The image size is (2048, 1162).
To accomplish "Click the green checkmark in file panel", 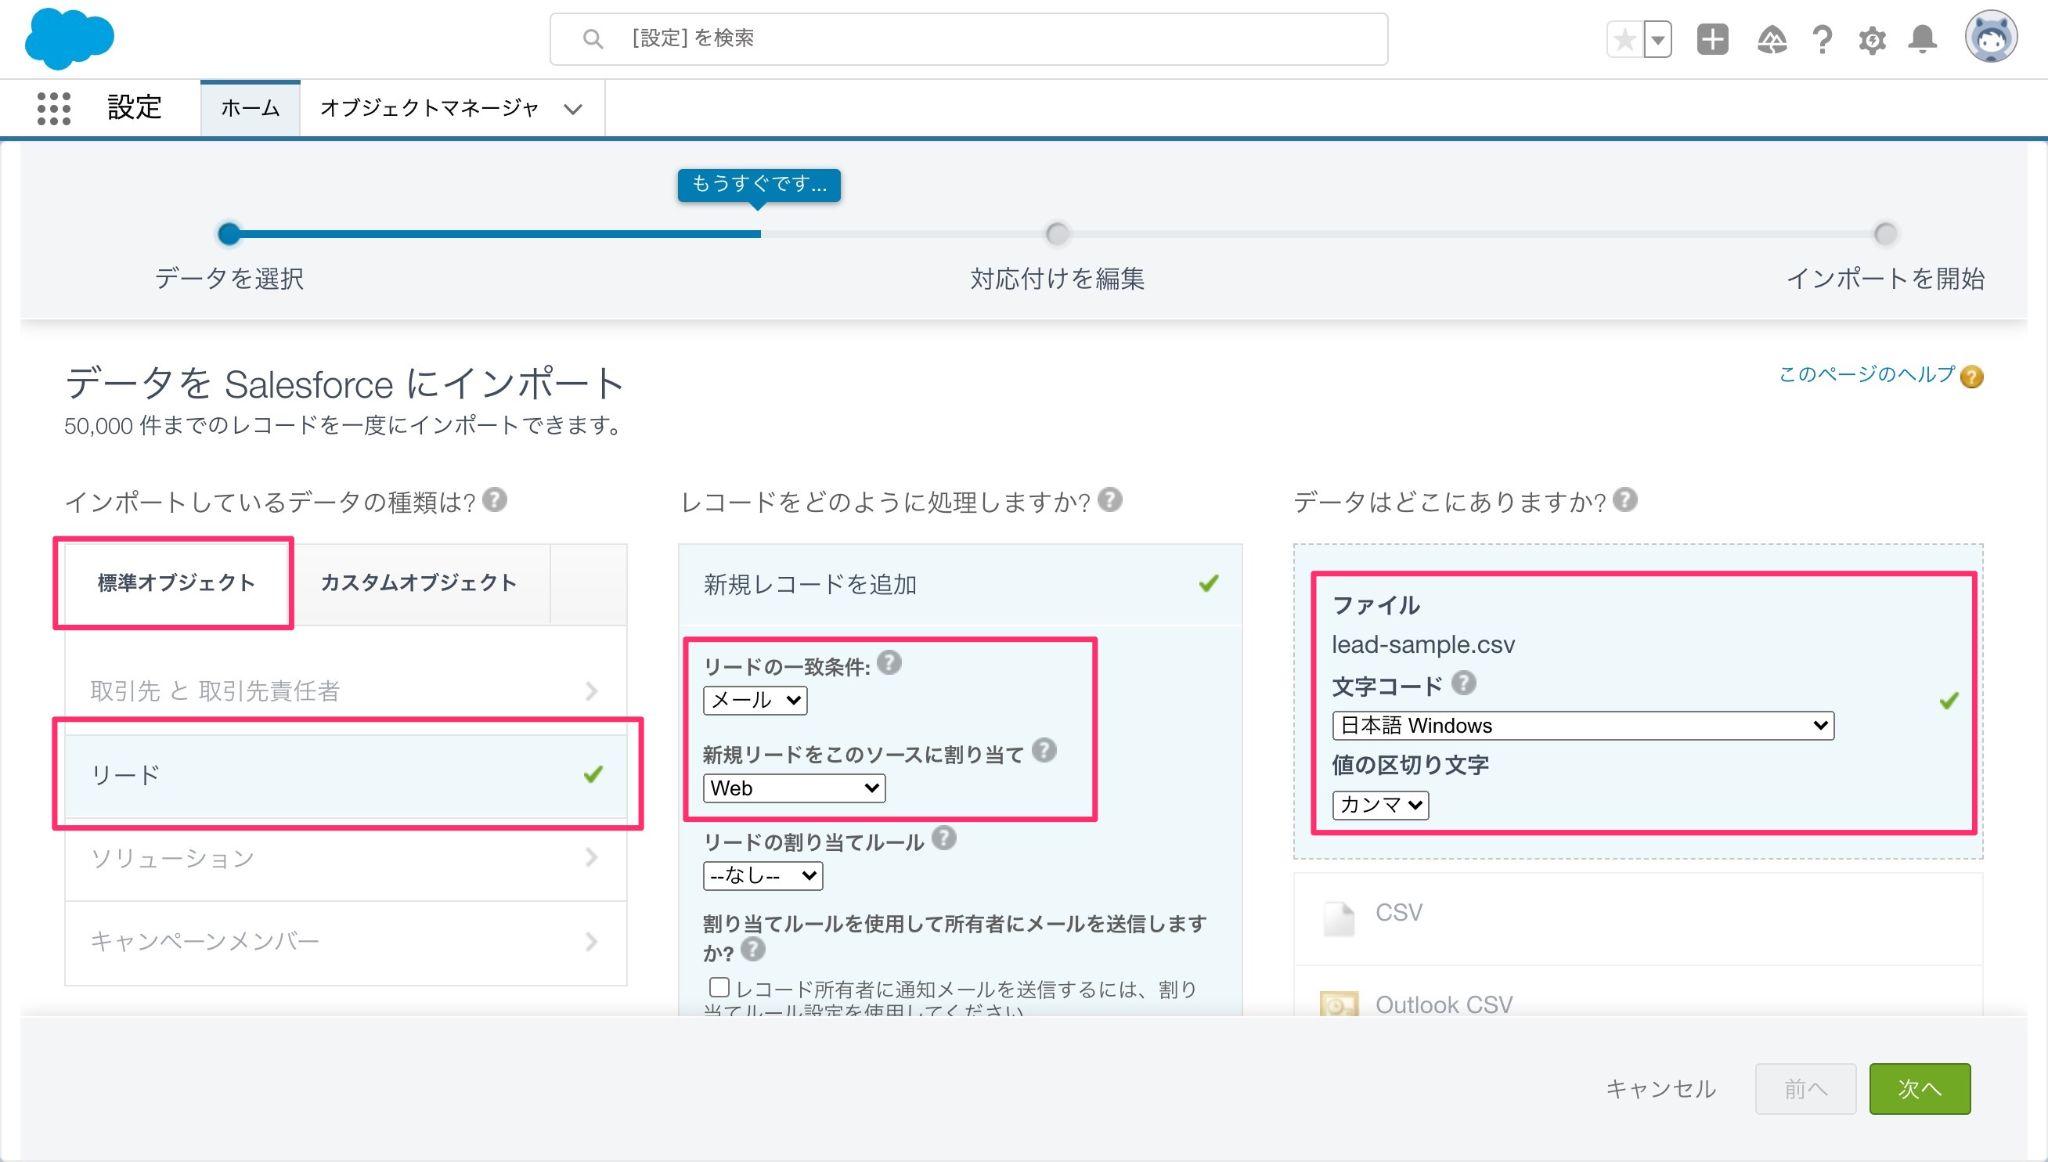I will pyautogui.click(x=1949, y=701).
